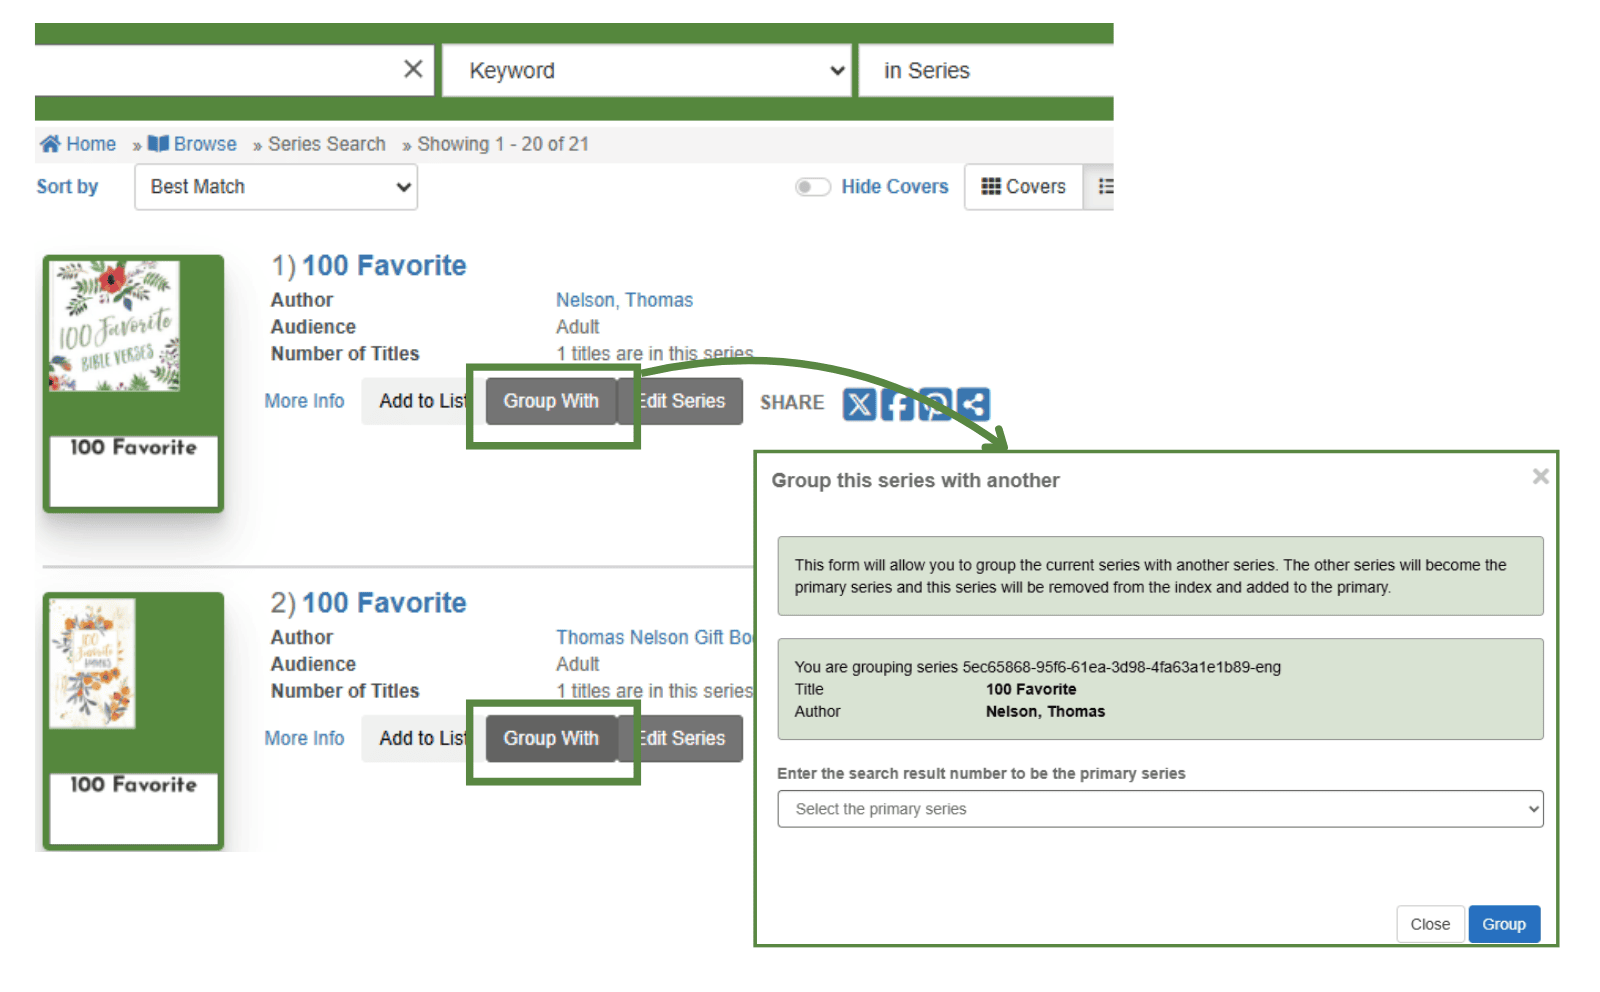Select the Covers grid view button
The width and height of the screenshot is (1600, 992).
click(1024, 187)
